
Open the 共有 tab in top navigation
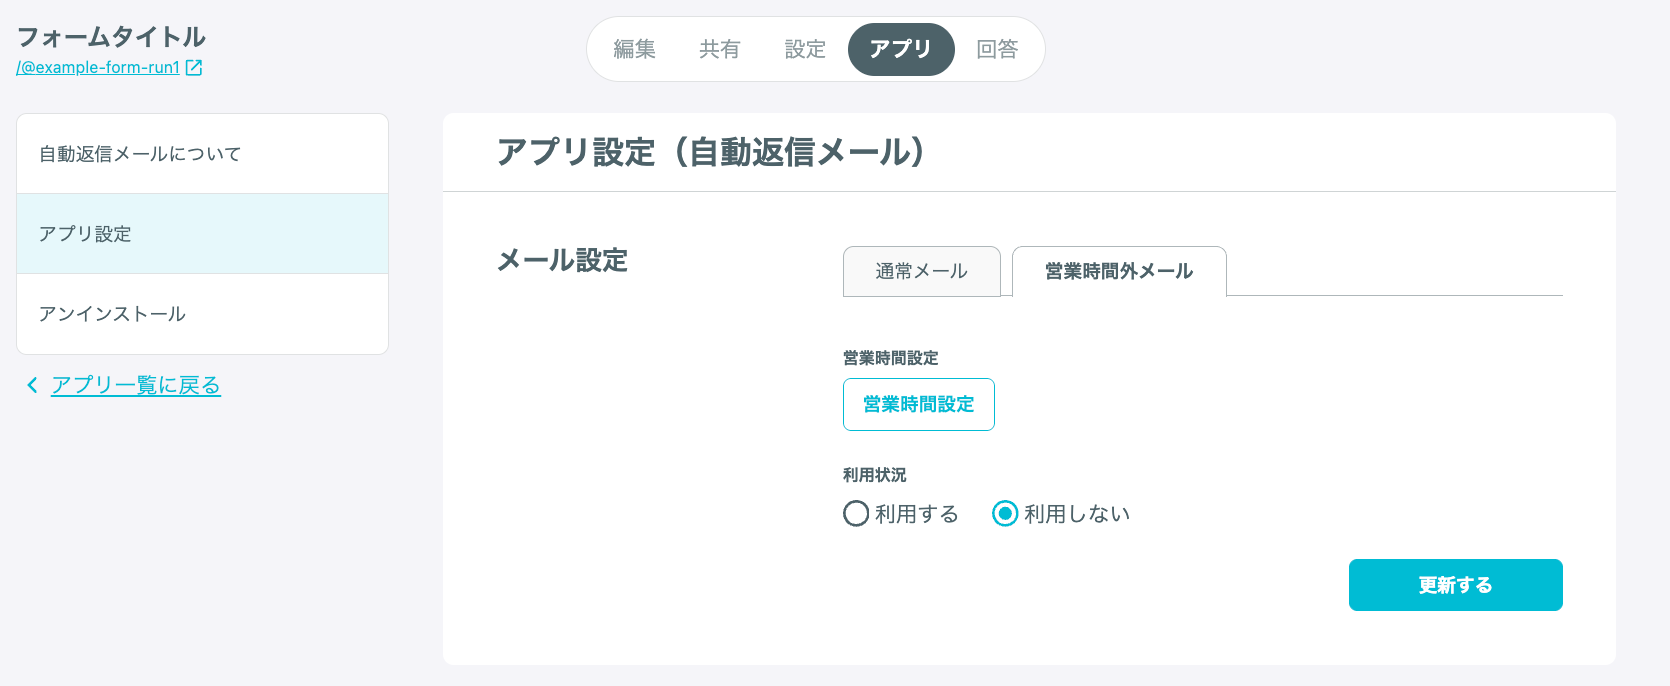719,49
